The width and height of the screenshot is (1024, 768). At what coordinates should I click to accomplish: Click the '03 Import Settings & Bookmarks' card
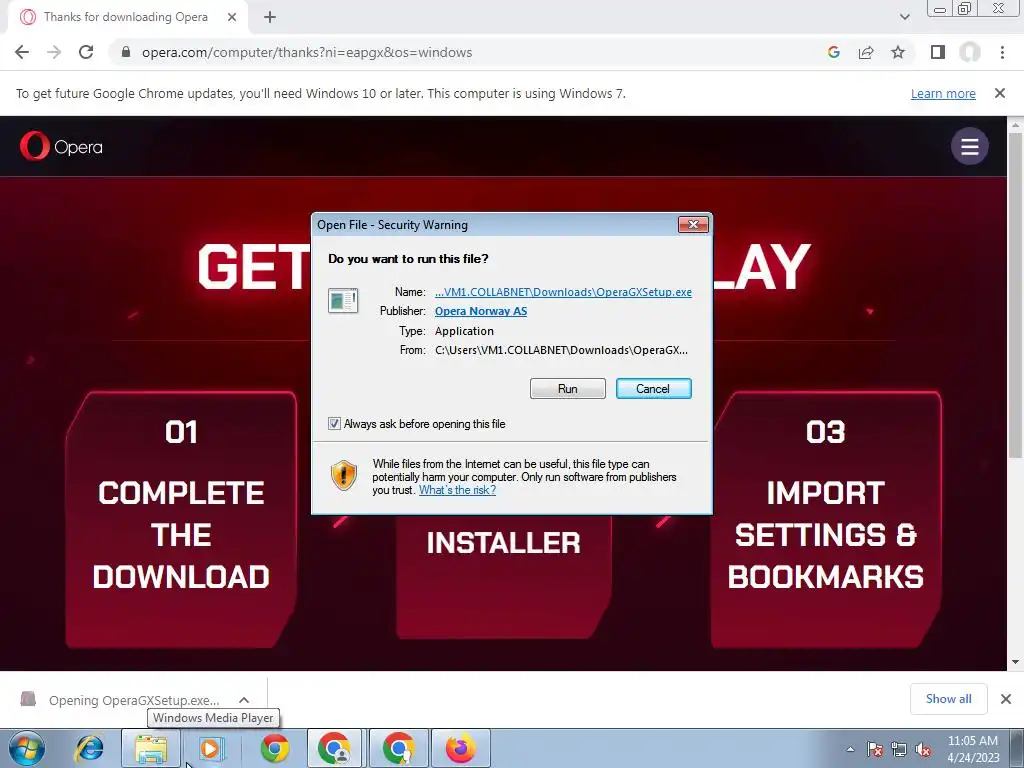click(x=825, y=519)
